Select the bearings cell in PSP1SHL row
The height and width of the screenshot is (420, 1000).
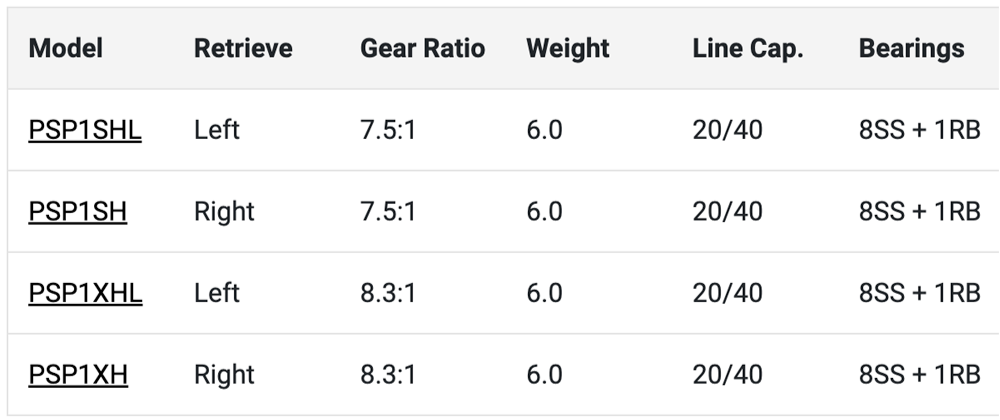point(918,130)
